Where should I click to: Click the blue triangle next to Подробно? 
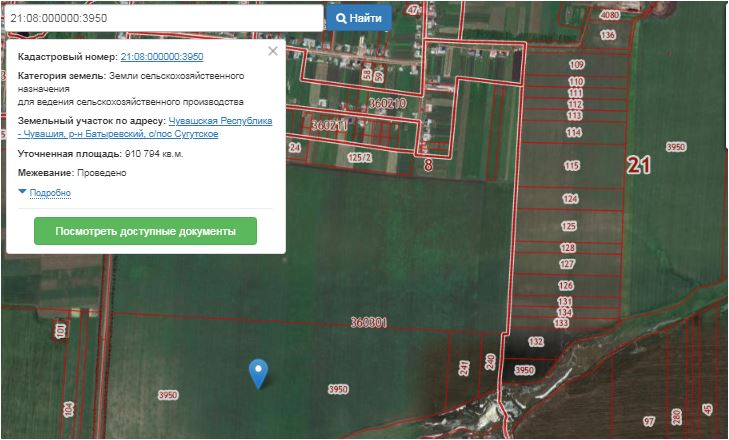22,191
